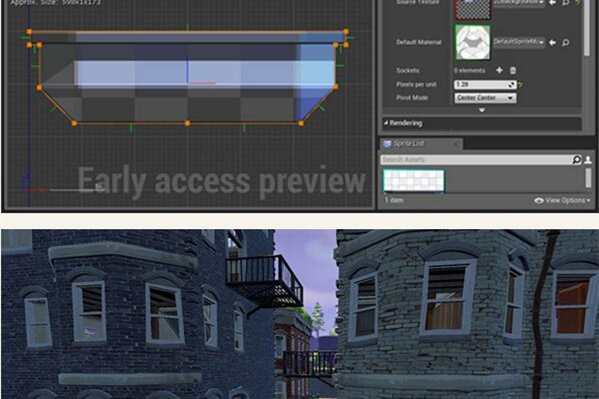Image resolution: width=599 pixels, height=399 pixels.
Task: Reset Pixels per unit to default
Action: pyautogui.click(x=520, y=85)
